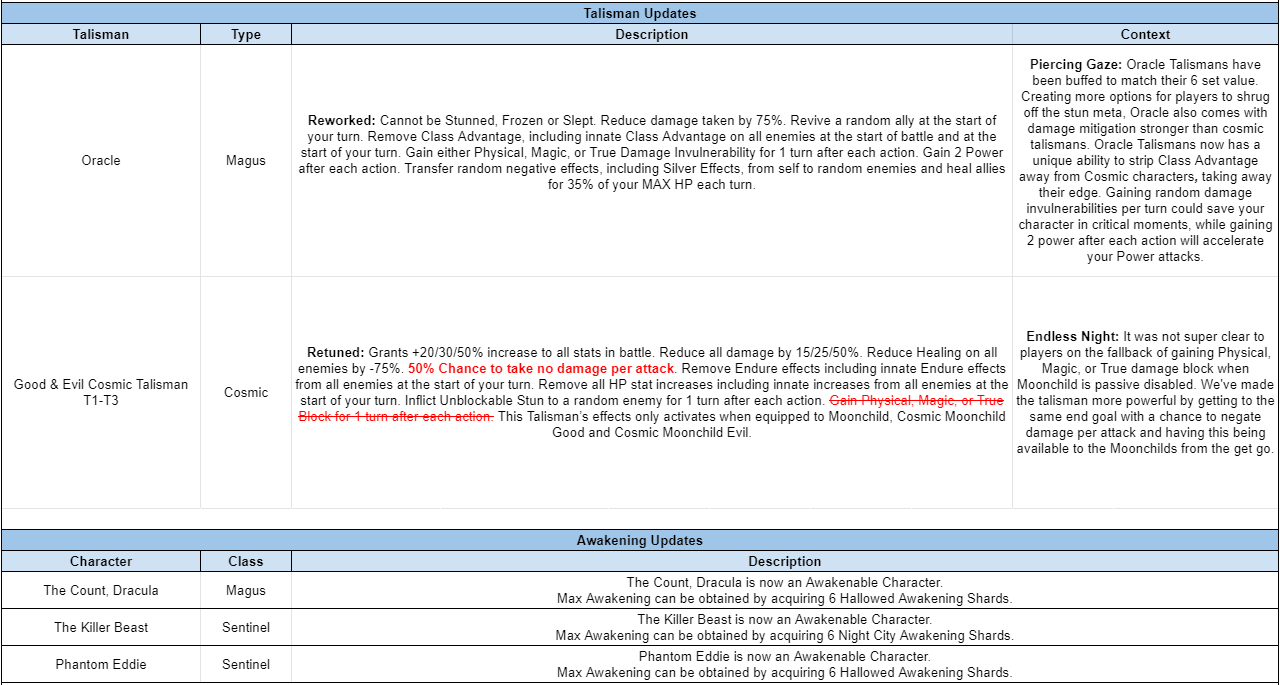Click the Class column header
Viewport: 1280px width, 685px height.
[245, 561]
